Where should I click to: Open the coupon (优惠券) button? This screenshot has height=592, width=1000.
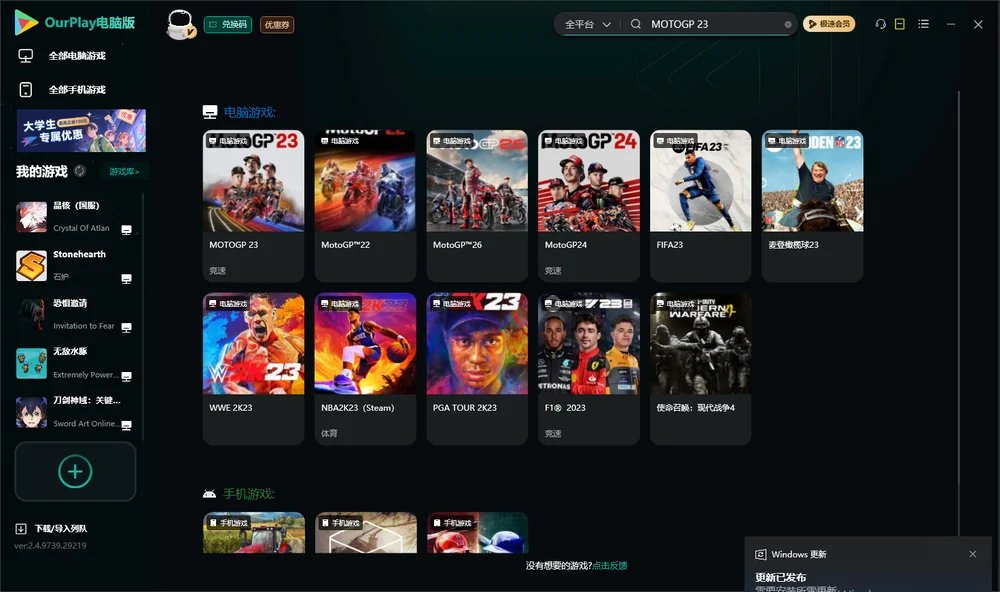pyautogui.click(x=277, y=24)
